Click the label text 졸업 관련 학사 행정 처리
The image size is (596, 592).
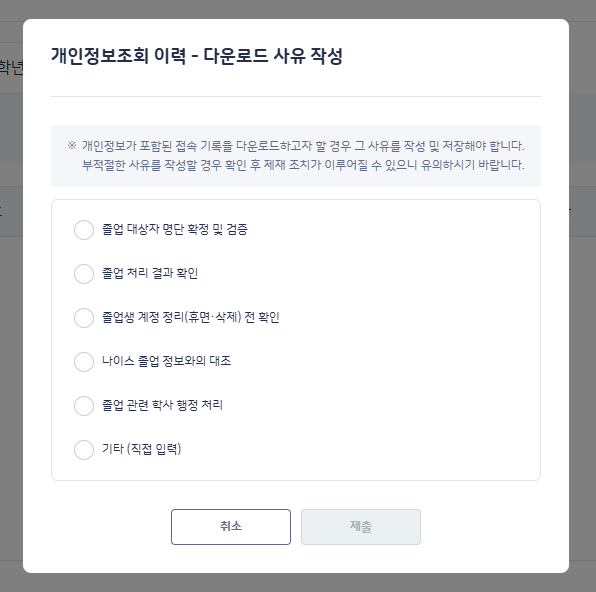click(162, 405)
